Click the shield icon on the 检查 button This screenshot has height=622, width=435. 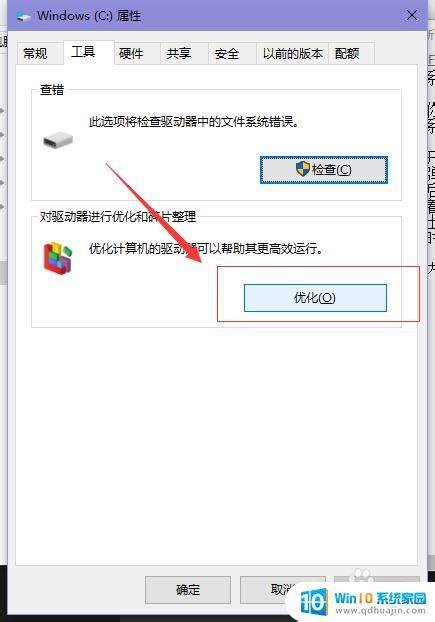[x=303, y=169]
